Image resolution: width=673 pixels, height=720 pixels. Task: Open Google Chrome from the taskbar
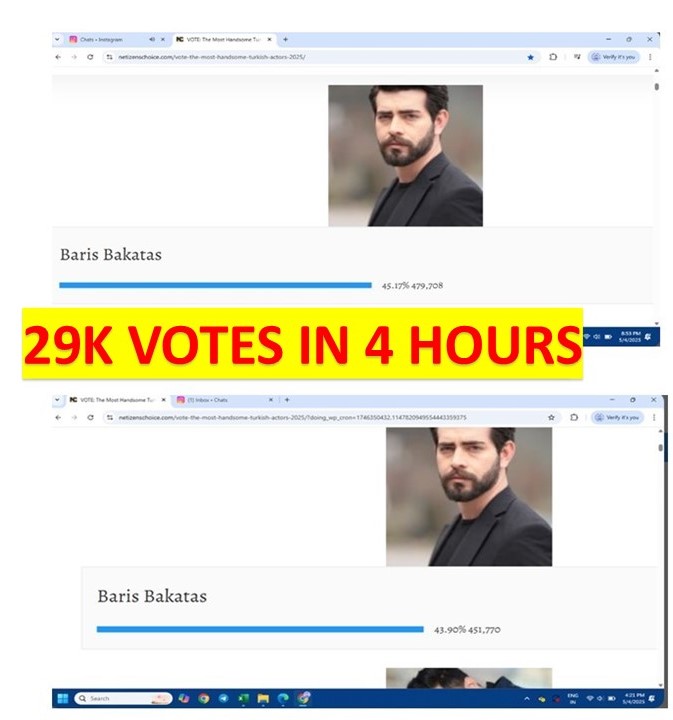[204, 698]
